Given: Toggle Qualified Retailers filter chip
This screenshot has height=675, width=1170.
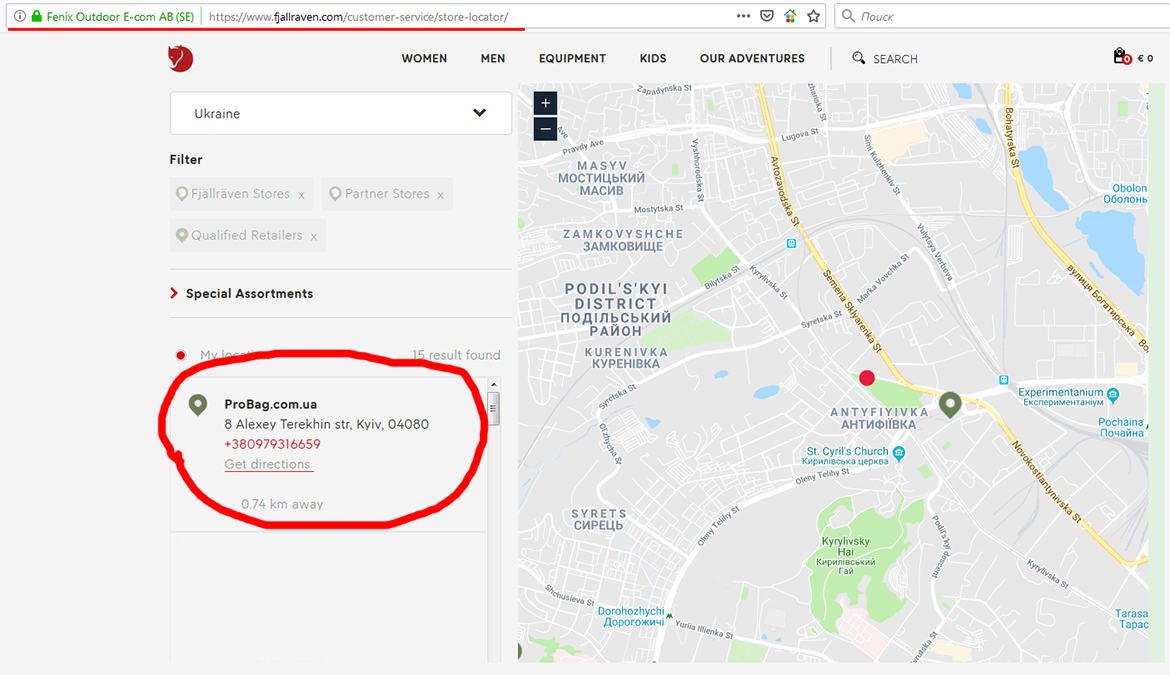Looking at the screenshot, I should [x=248, y=236].
